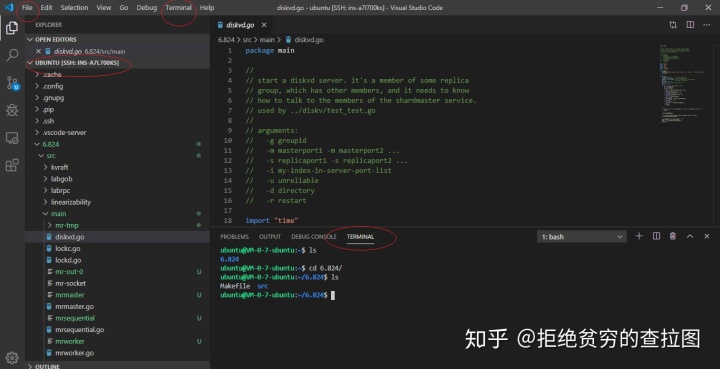This screenshot has height=369, width=720.
Task: Expand the labgob folder
Action: (118, 179)
